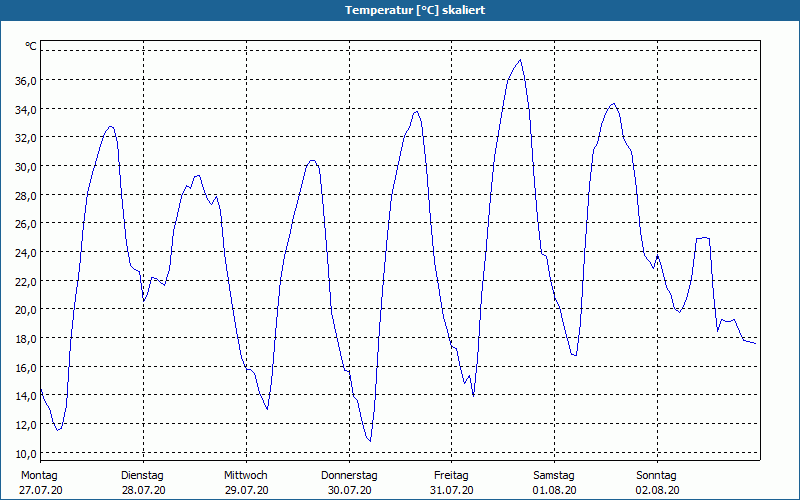Click the Mittwoch day label
800x500 pixels.
point(246,476)
